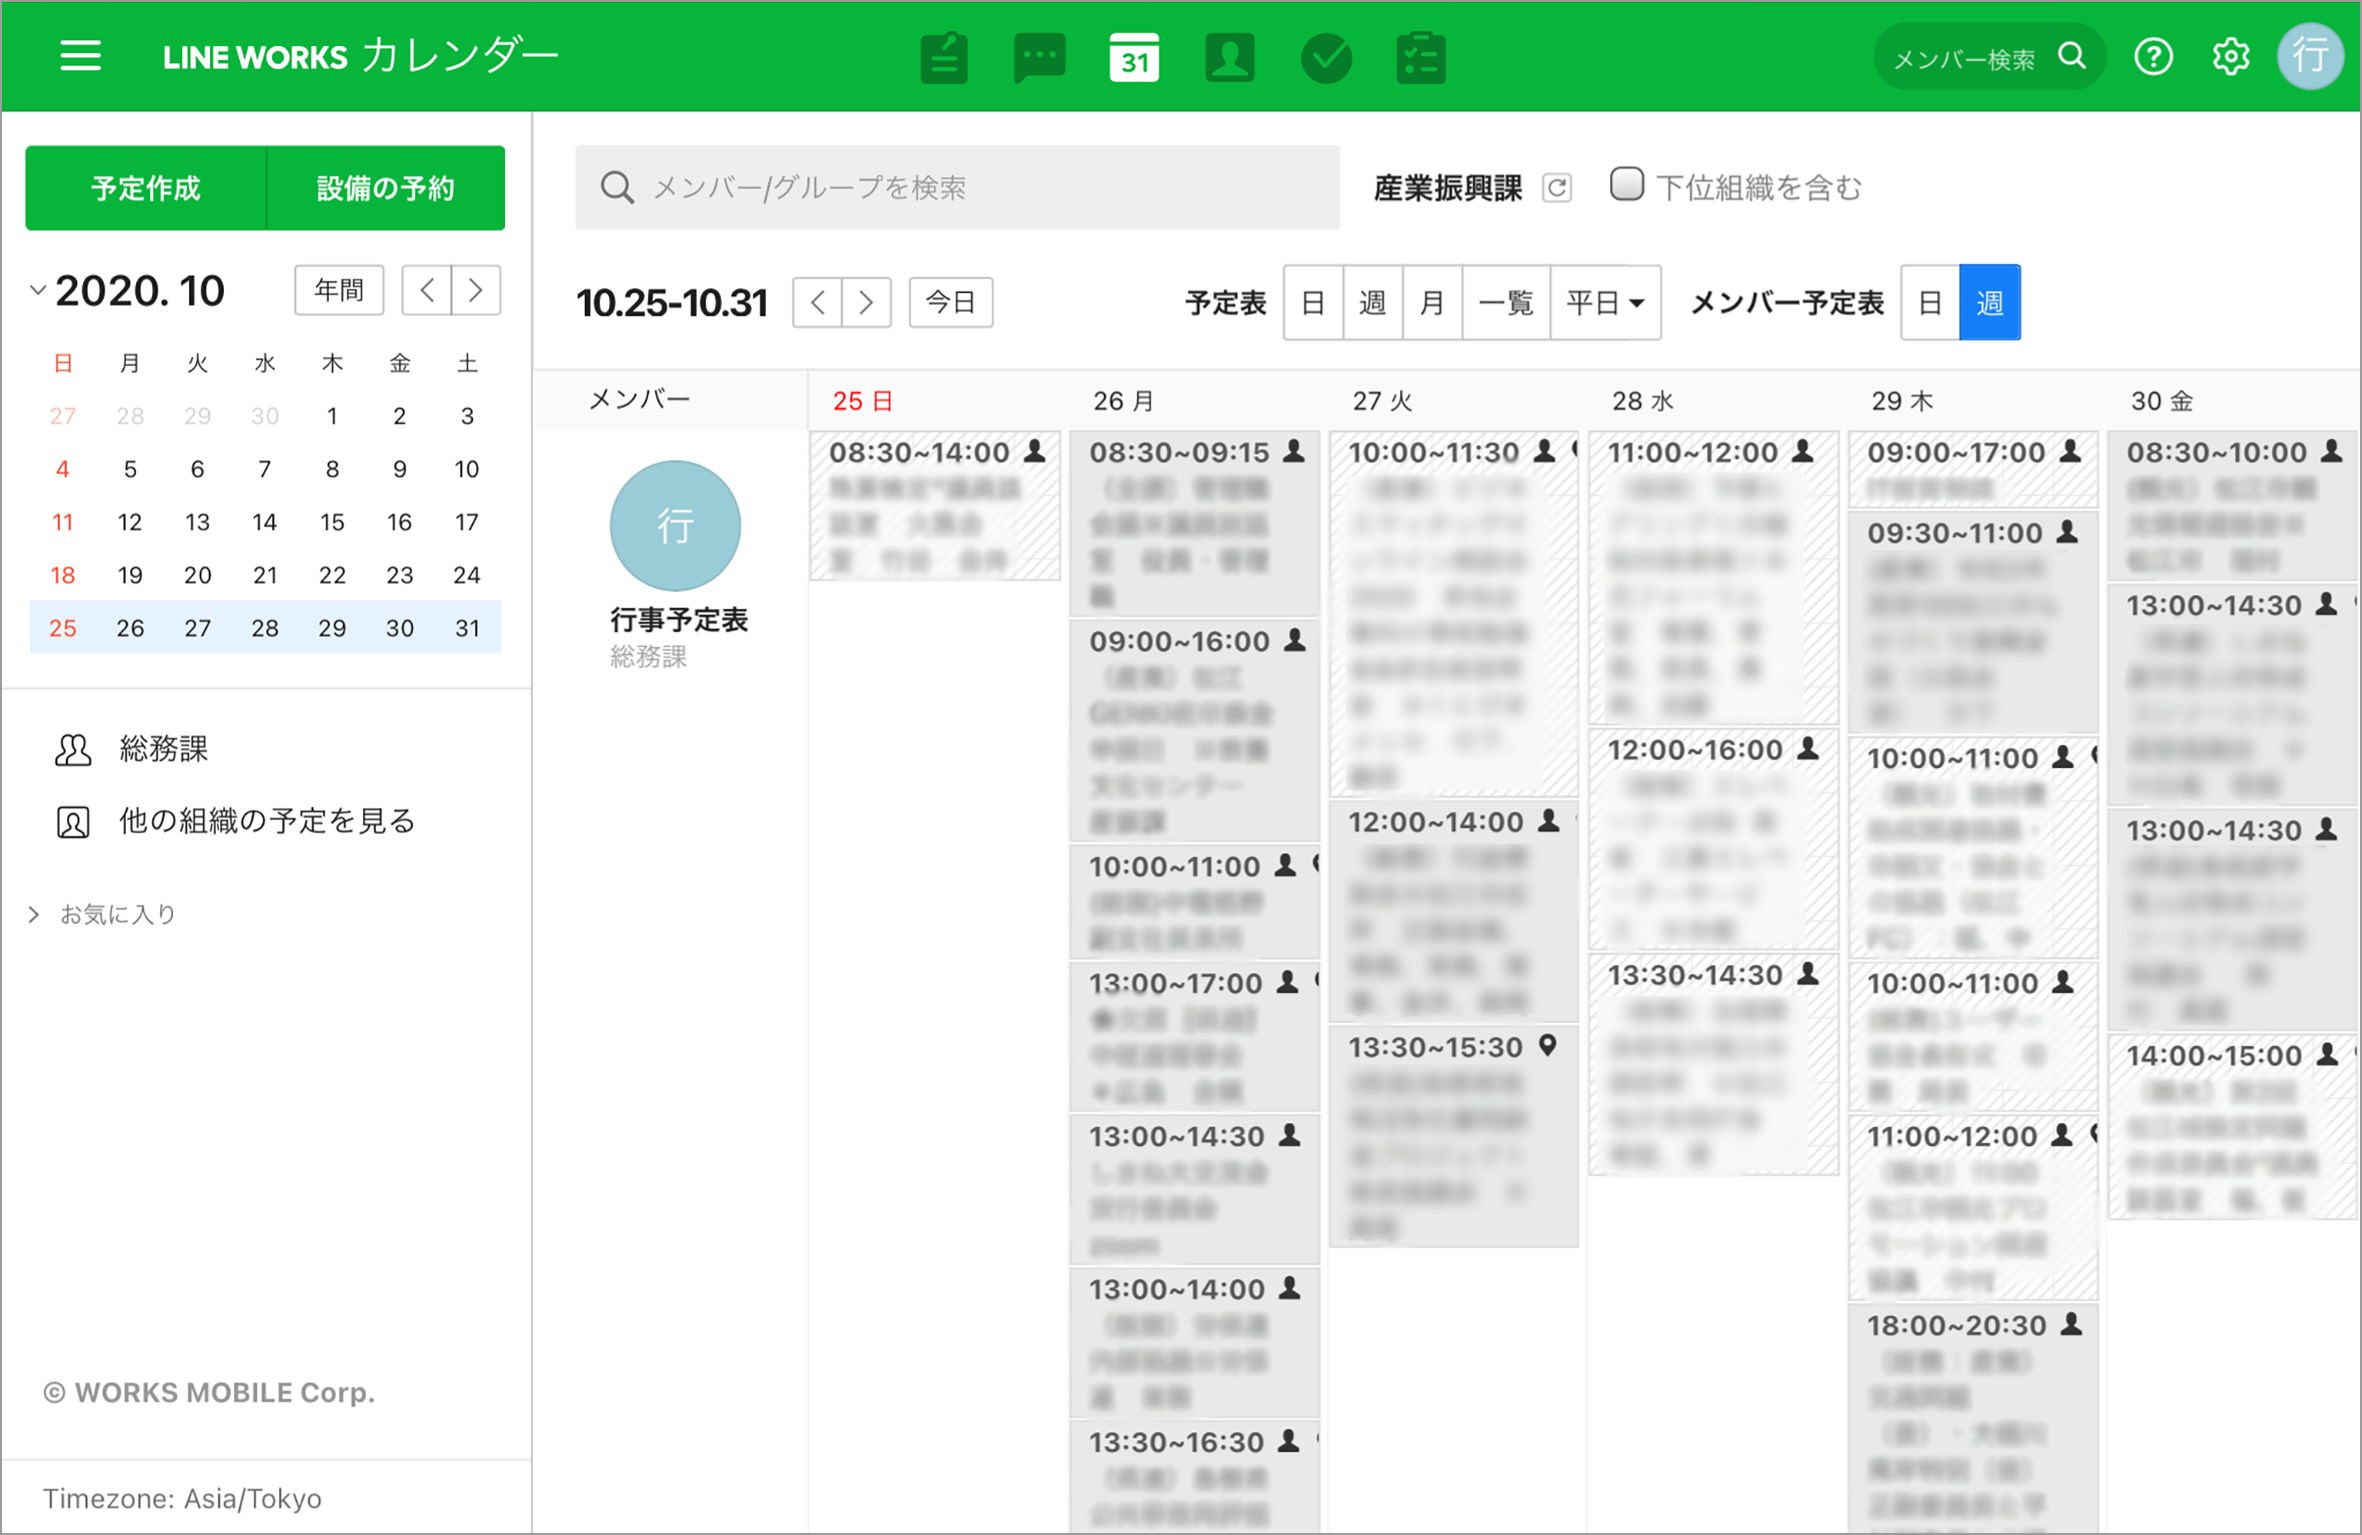Switch member schedule to 日 view

pos(1930,303)
